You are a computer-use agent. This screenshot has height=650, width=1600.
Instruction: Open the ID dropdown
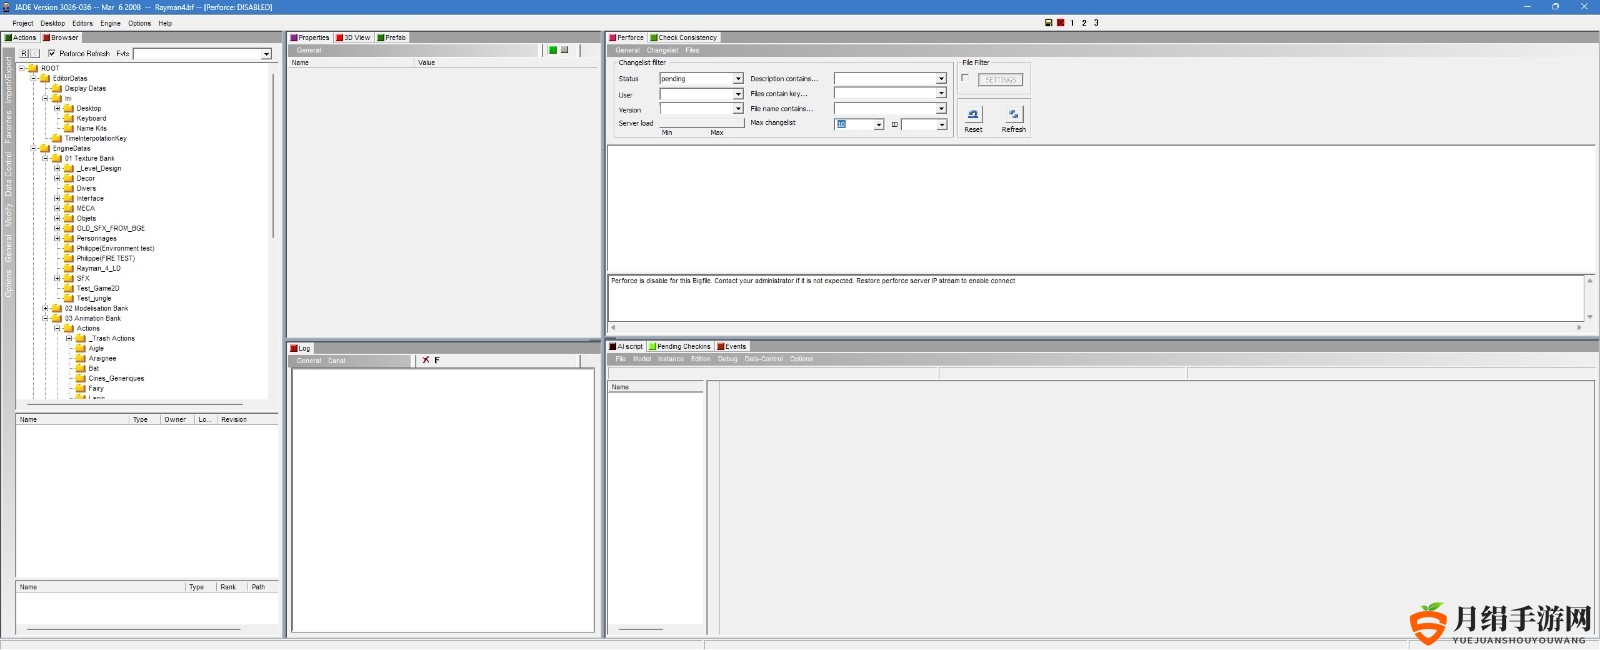pos(941,124)
